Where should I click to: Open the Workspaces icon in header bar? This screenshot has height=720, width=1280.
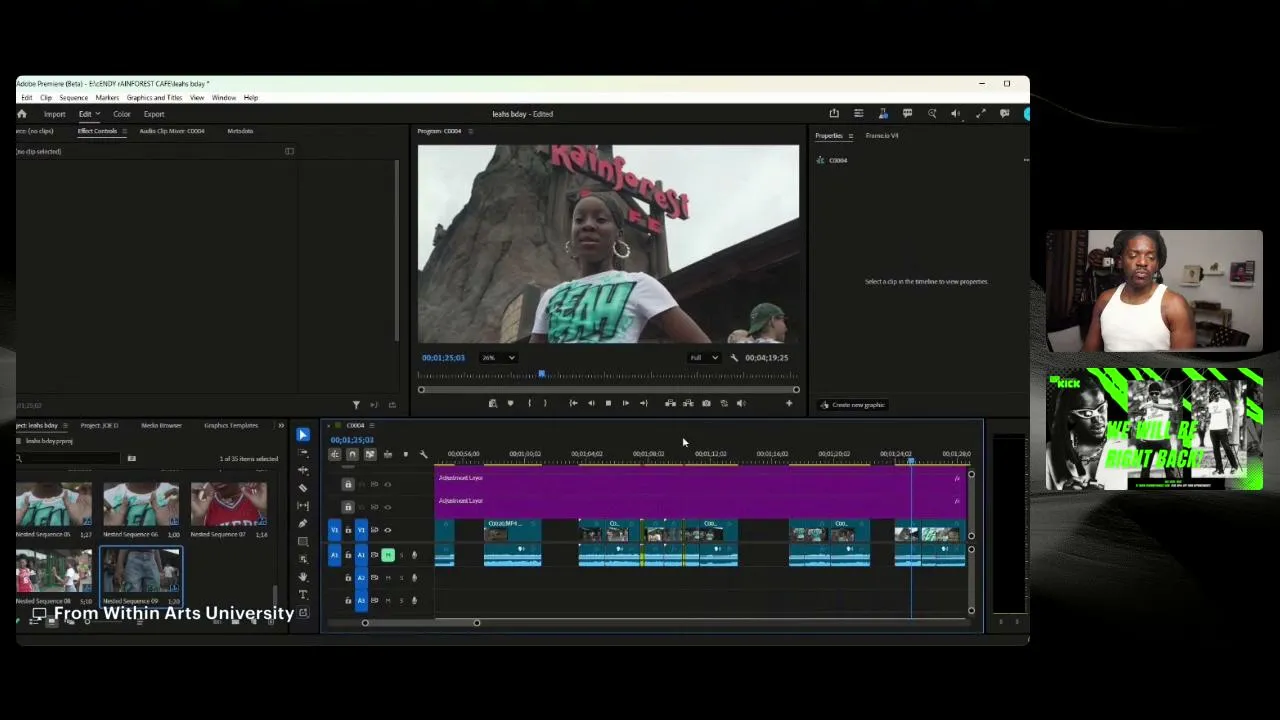pos(858,114)
